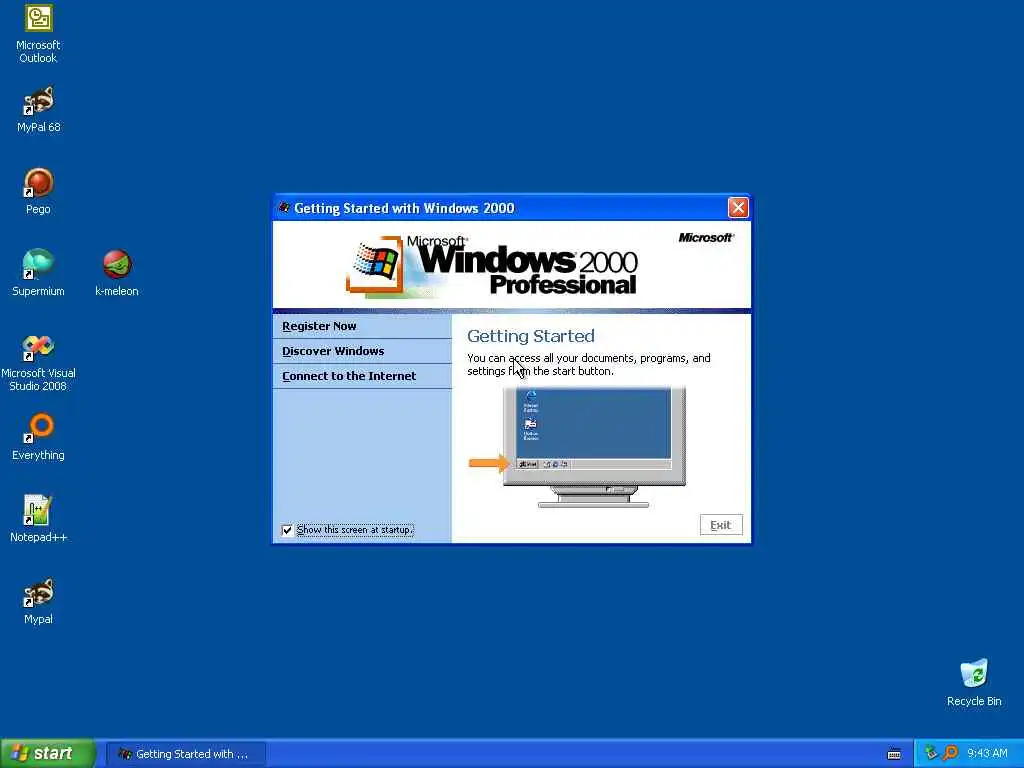
Task: Click the monitor illustration in Getting Started
Action: (x=593, y=447)
